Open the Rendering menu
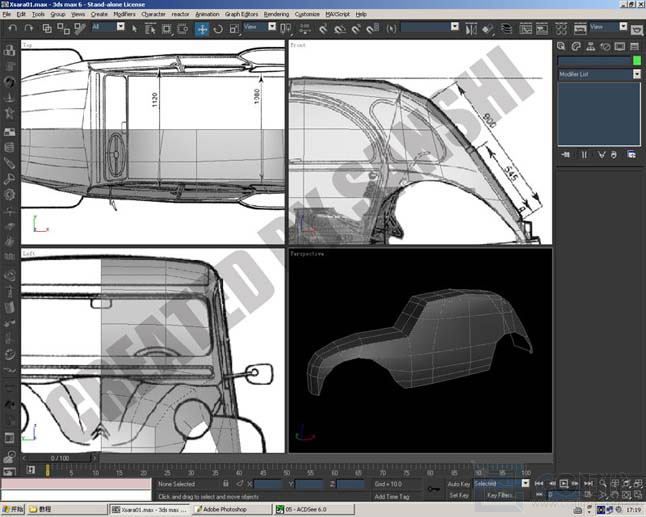 [x=276, y=14]
